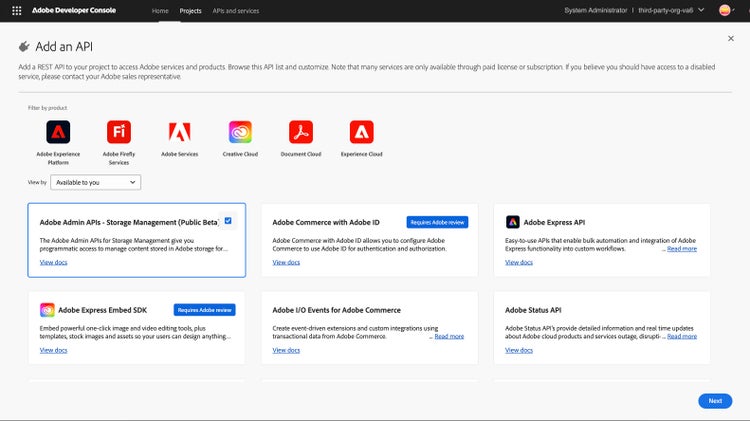Click the System Administrator role label
The image size is (750, 421).
click(596, 10)
